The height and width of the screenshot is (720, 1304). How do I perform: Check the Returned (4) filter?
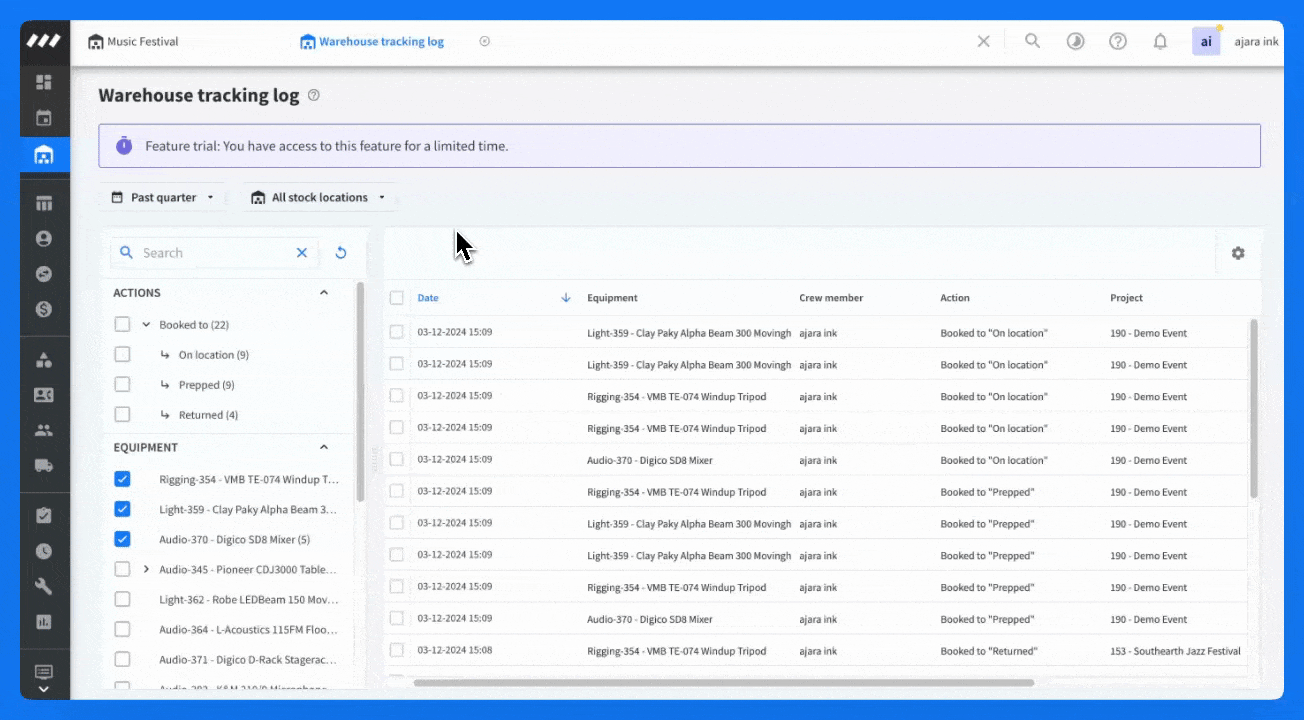click(122, 414)
